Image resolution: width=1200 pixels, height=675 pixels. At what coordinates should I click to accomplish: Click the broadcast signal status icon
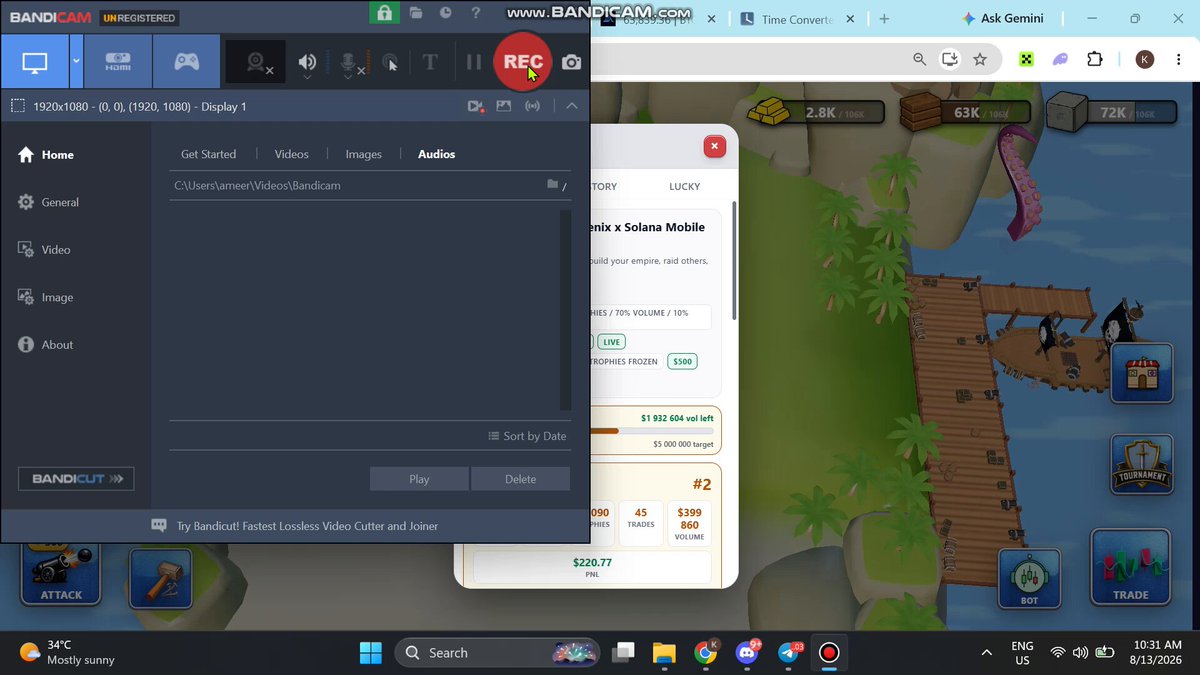tap(533, 106)
